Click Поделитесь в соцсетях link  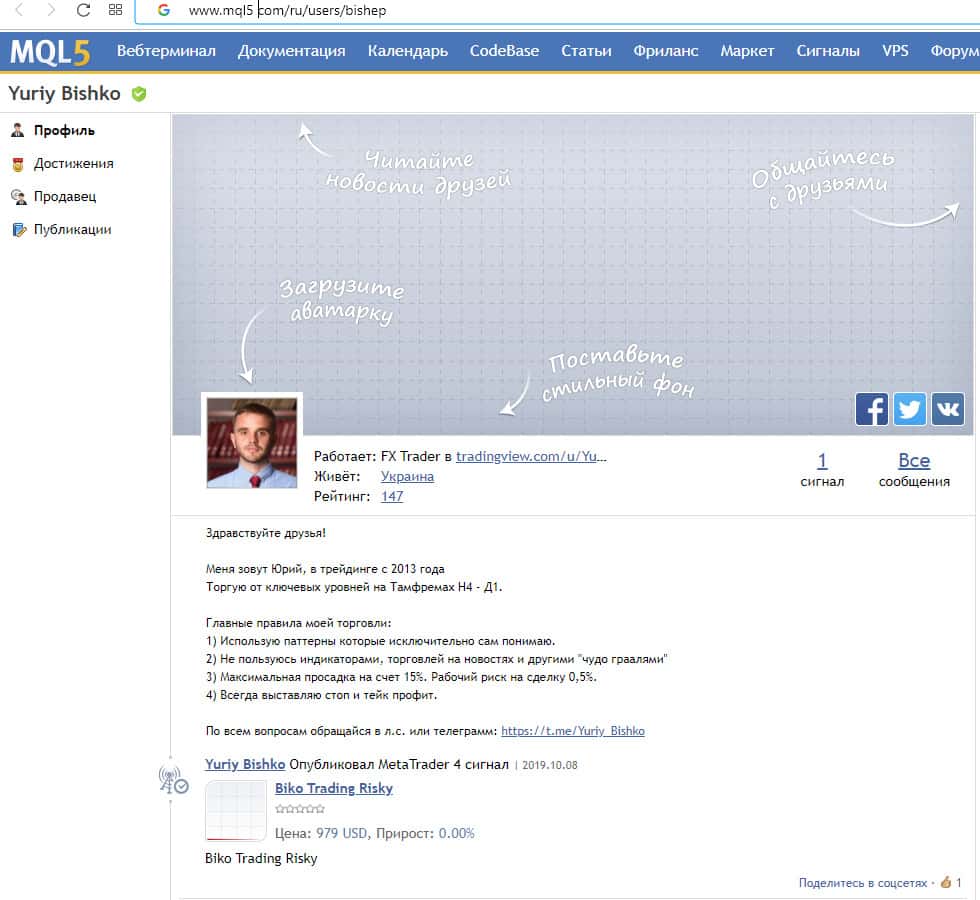coord(862,882)
